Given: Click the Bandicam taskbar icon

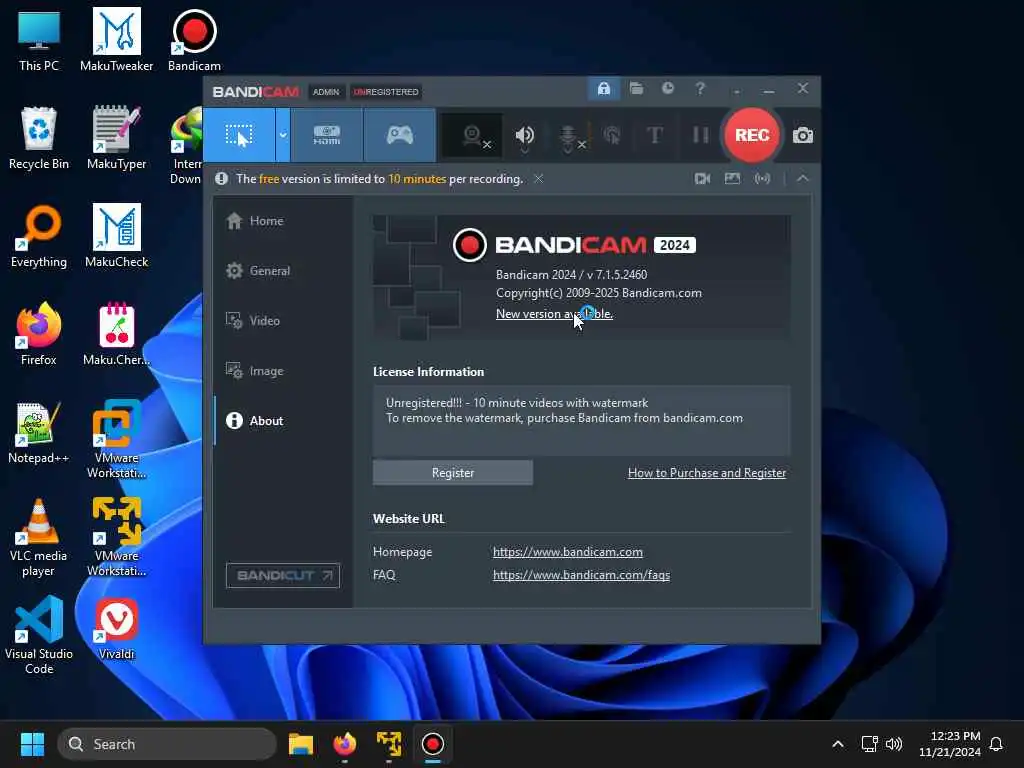Looking at the screenshot, I should [432, 744].
